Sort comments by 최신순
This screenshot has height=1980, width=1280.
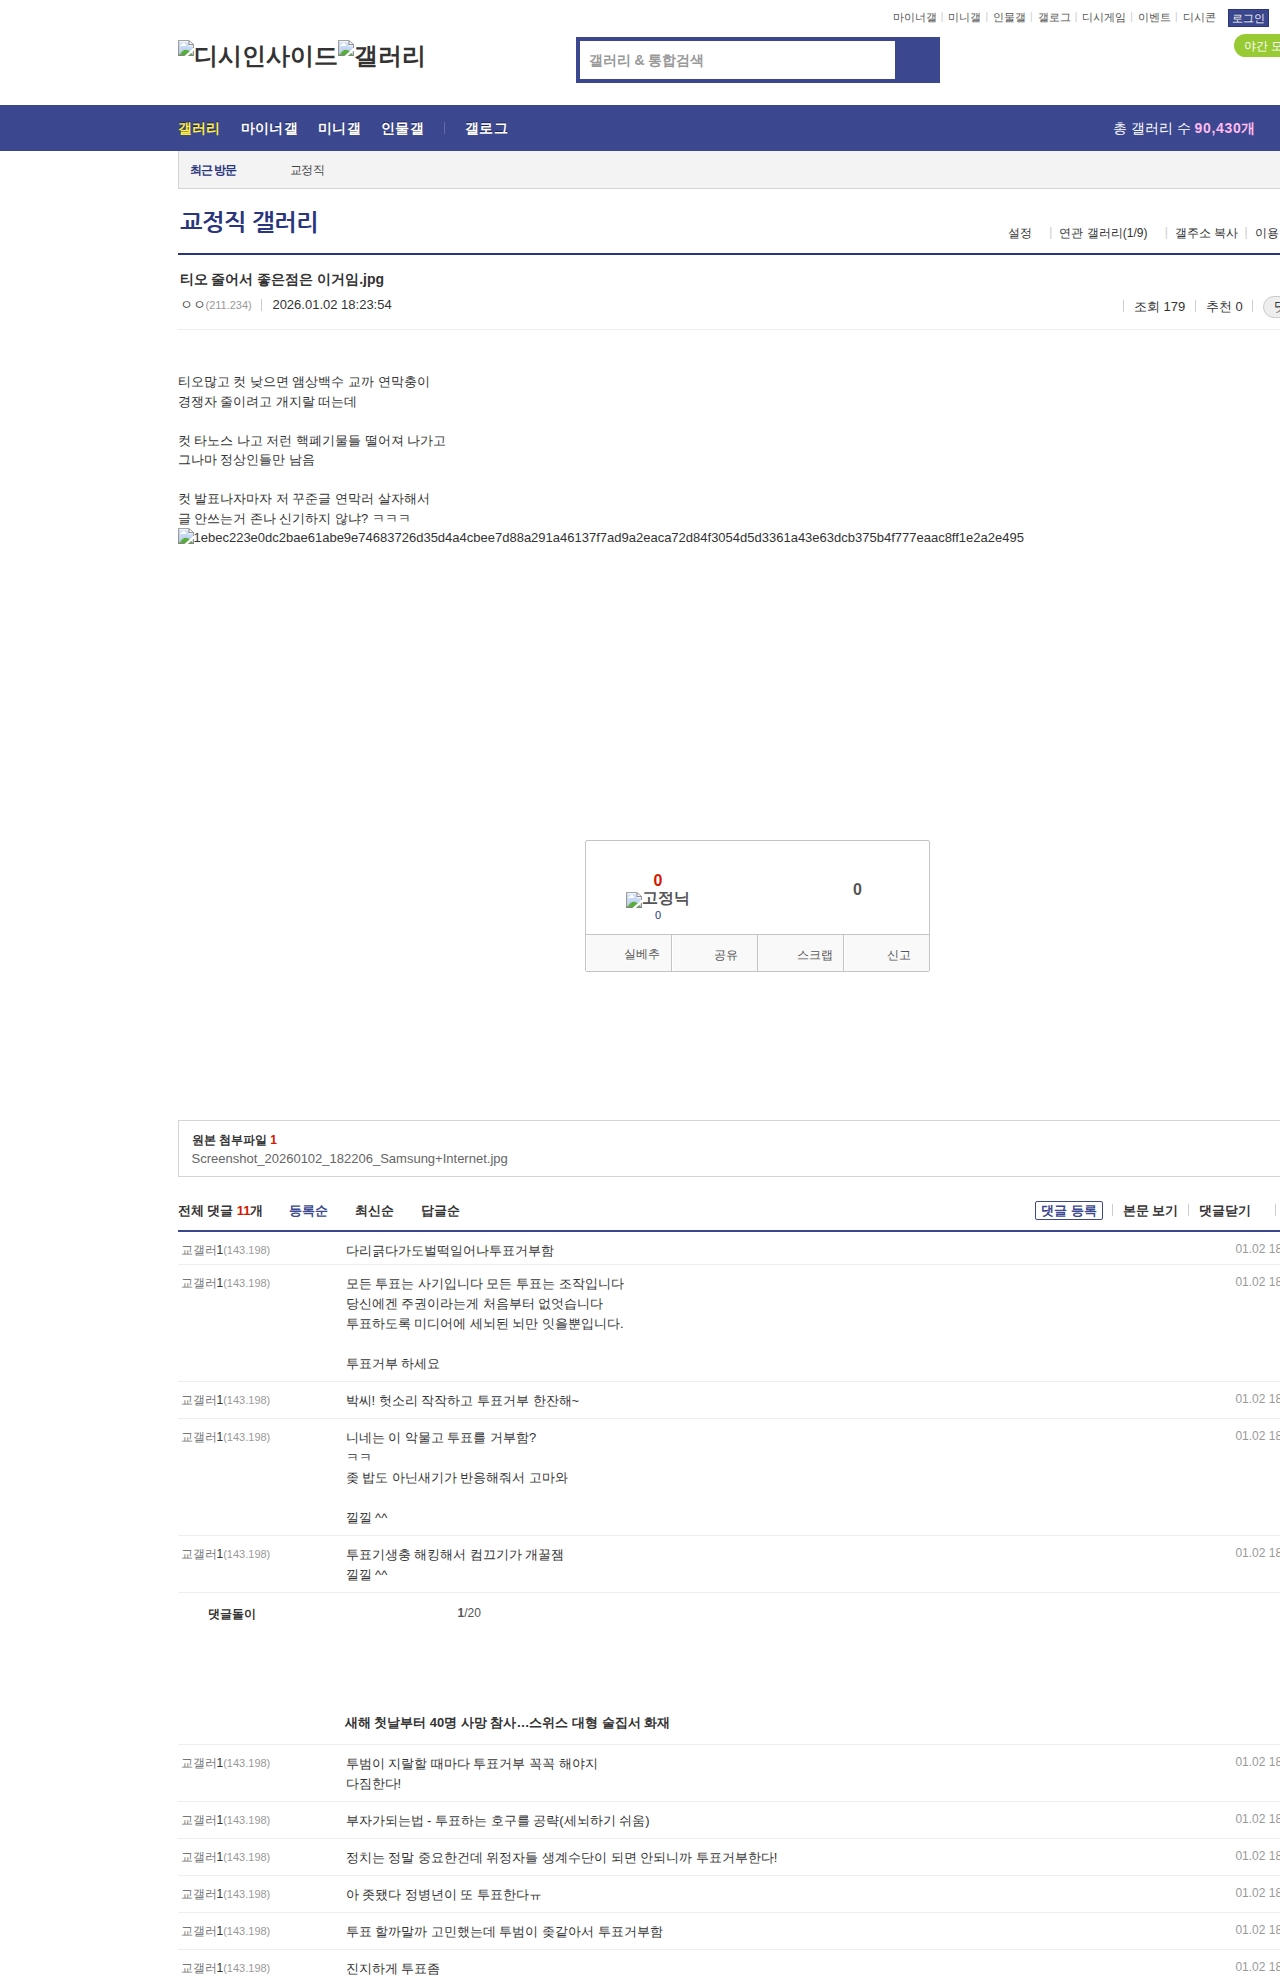[374, 1211]
